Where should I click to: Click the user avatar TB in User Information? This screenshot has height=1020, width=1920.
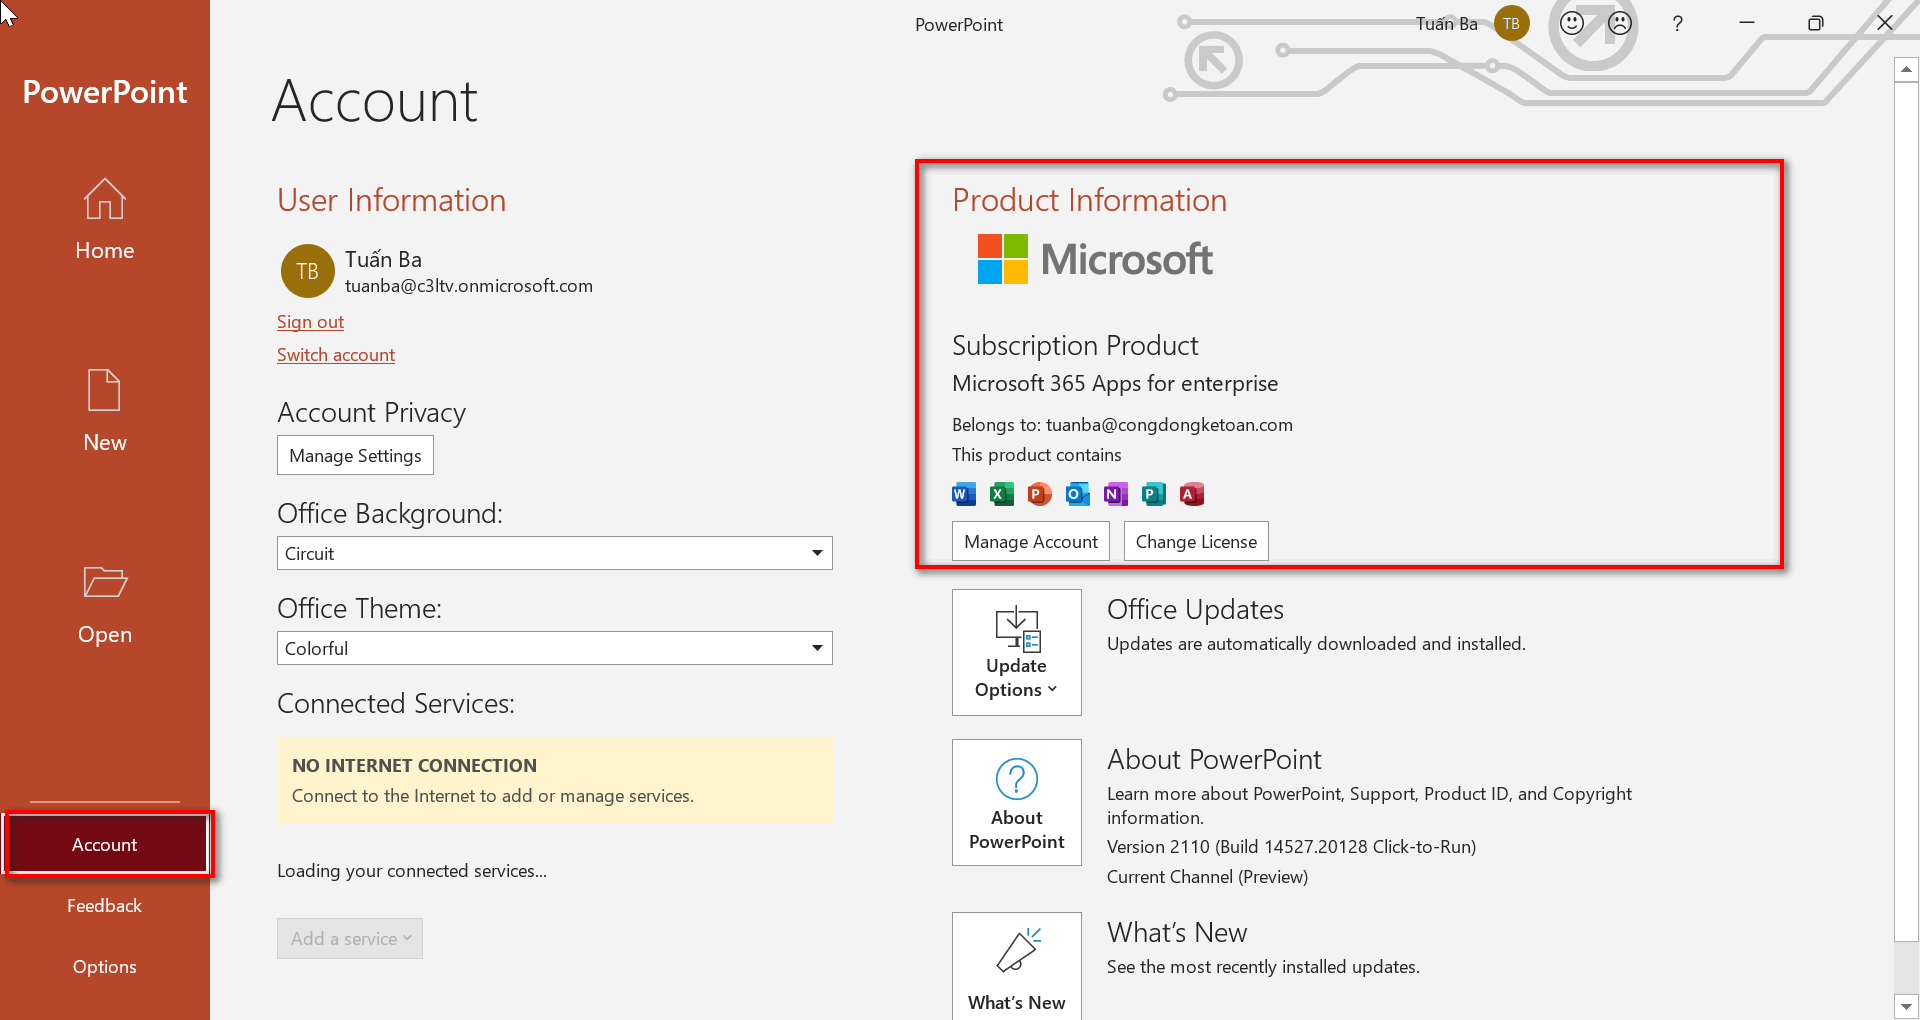coord(307,271)
